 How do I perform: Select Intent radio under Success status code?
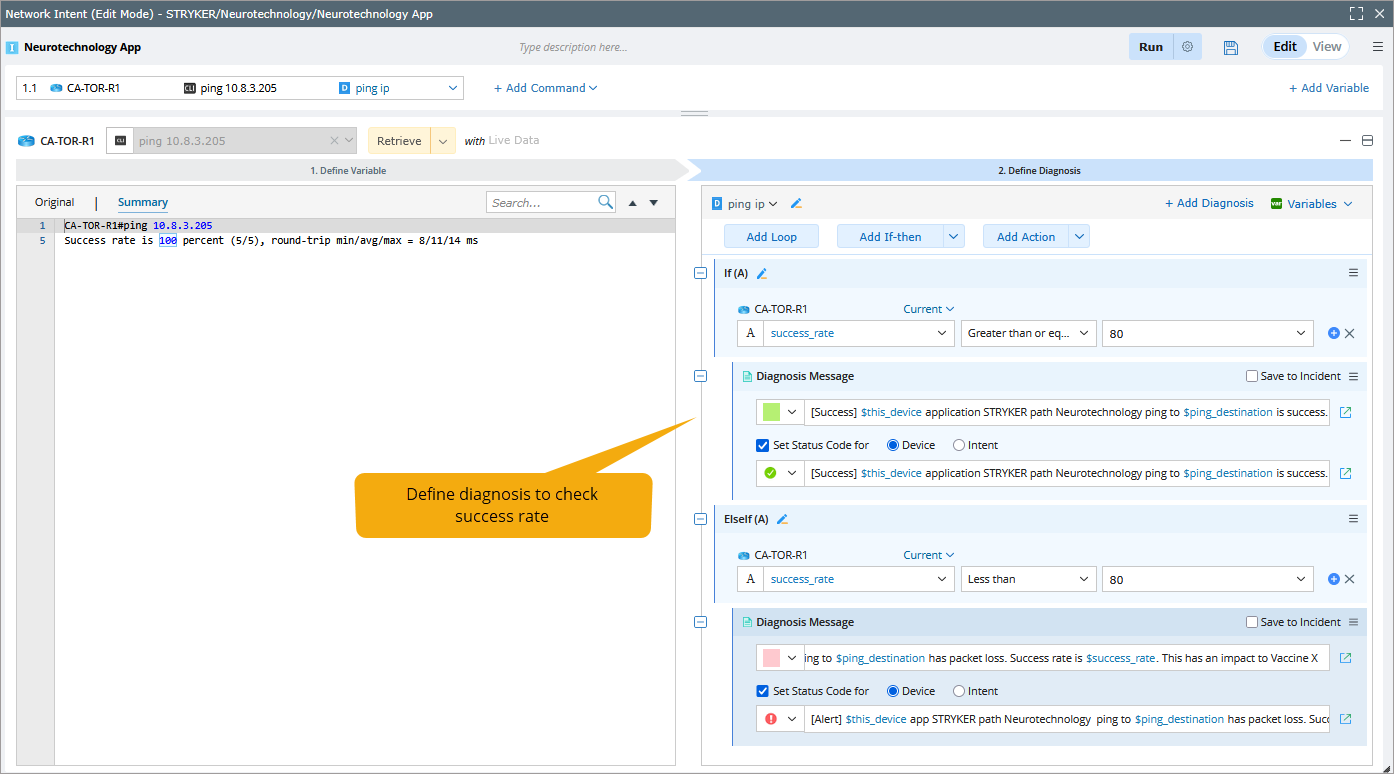point(959,445)
